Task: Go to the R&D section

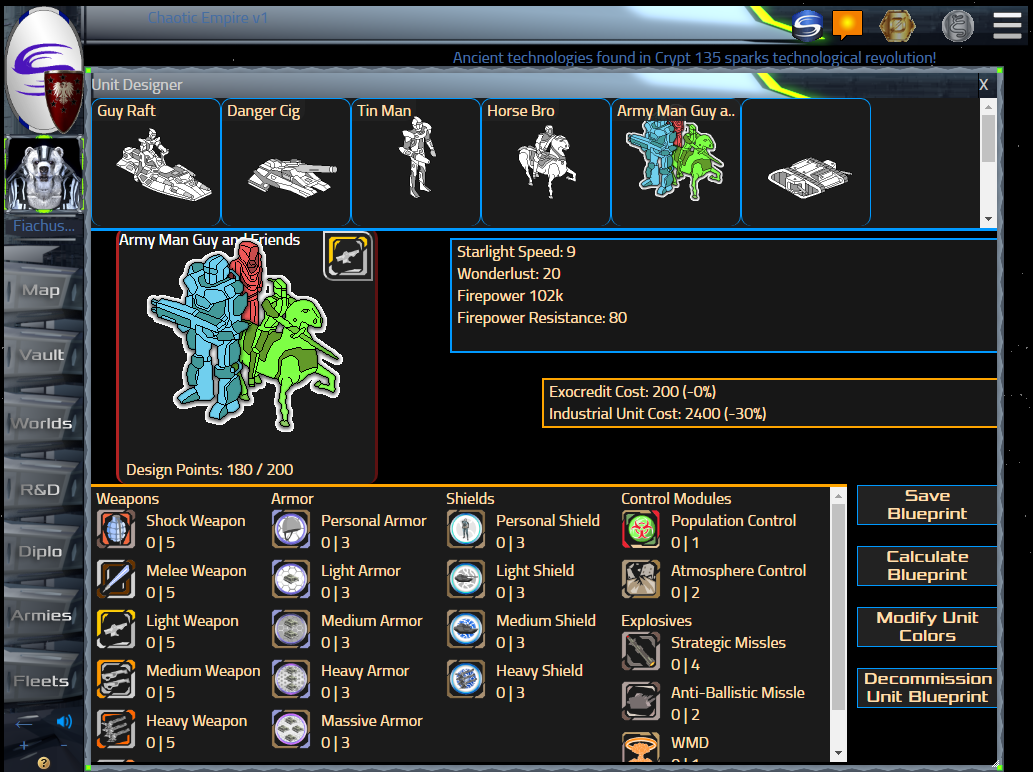Action: 42,490
